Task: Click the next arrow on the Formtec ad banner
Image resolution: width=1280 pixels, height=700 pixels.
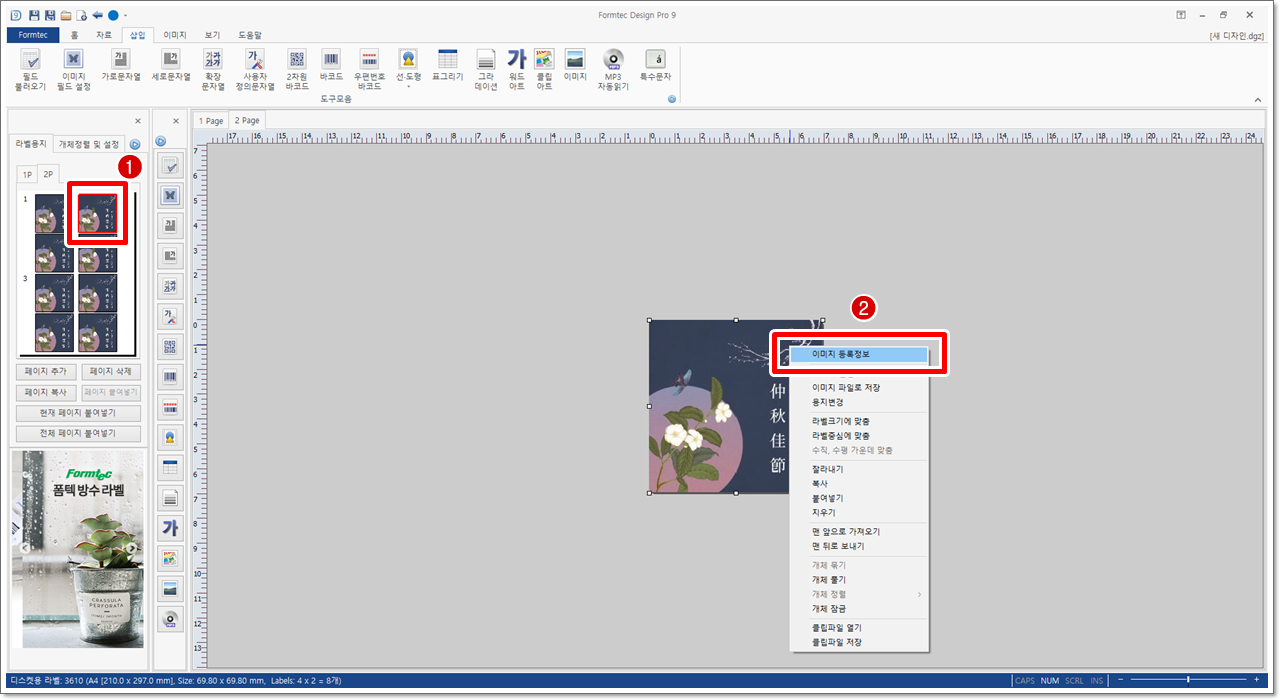Action: [x=131, y=548]
